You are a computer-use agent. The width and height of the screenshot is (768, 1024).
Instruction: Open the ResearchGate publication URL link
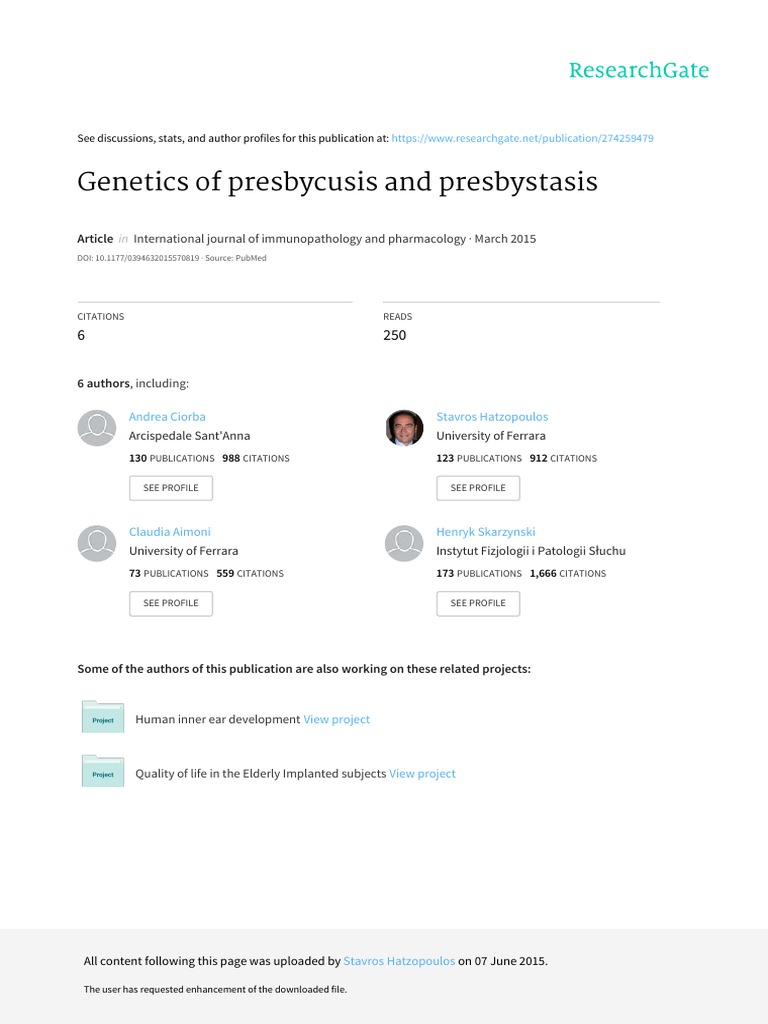click(523, 138)
